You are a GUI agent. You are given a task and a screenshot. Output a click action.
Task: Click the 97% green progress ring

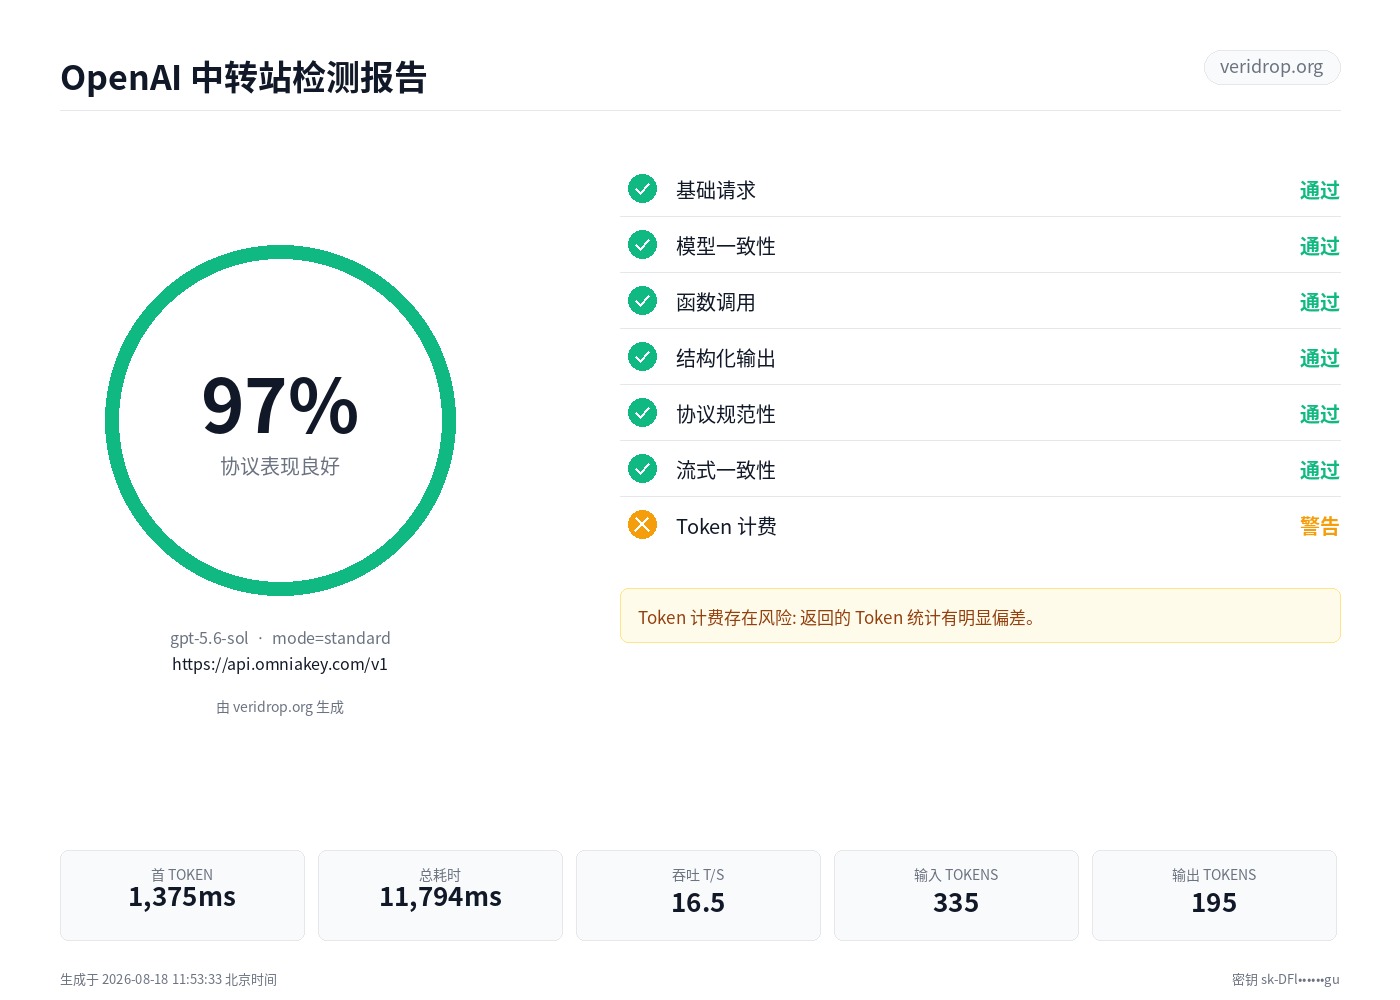(280, 421)
